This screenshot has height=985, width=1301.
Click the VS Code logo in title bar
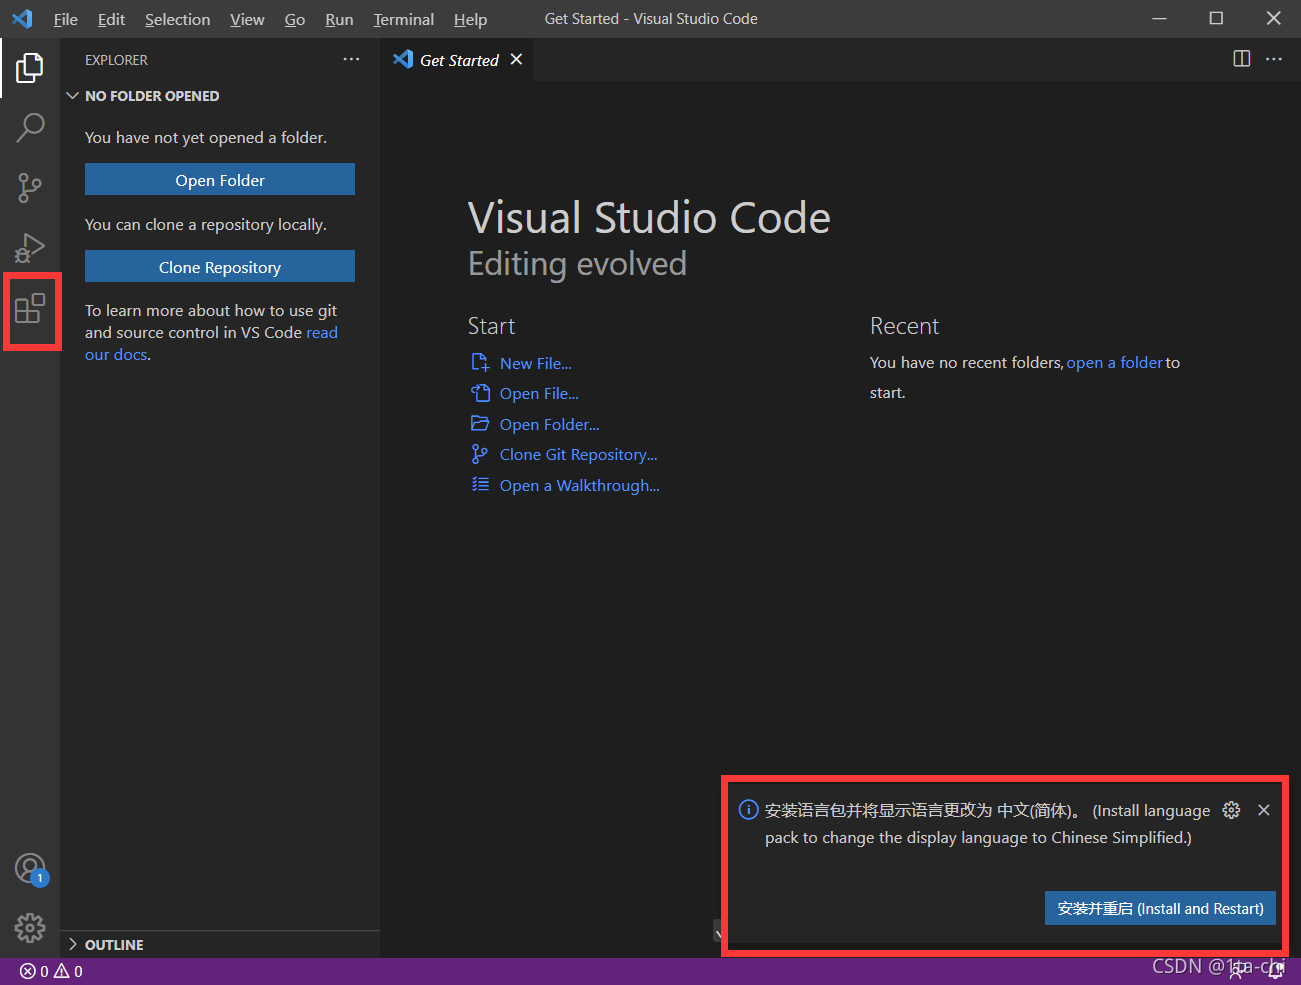(22, 19)
